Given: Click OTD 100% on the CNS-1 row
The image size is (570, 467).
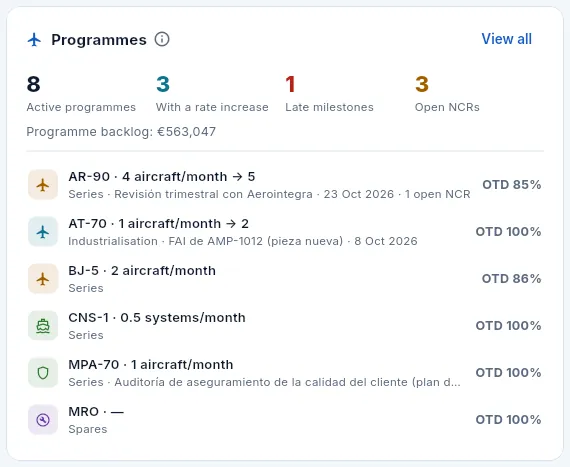Looking at the screenshot, I should tap(509, 326).
